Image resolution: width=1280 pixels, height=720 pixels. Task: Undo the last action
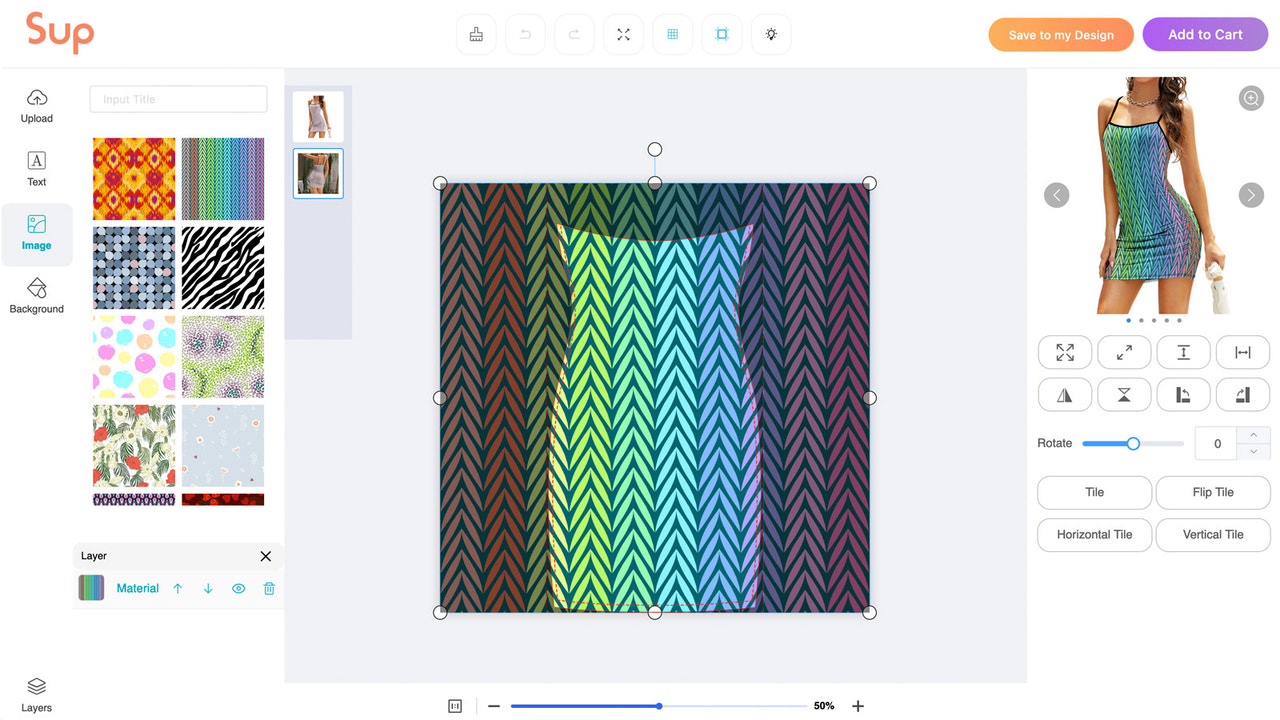point(525,34)
